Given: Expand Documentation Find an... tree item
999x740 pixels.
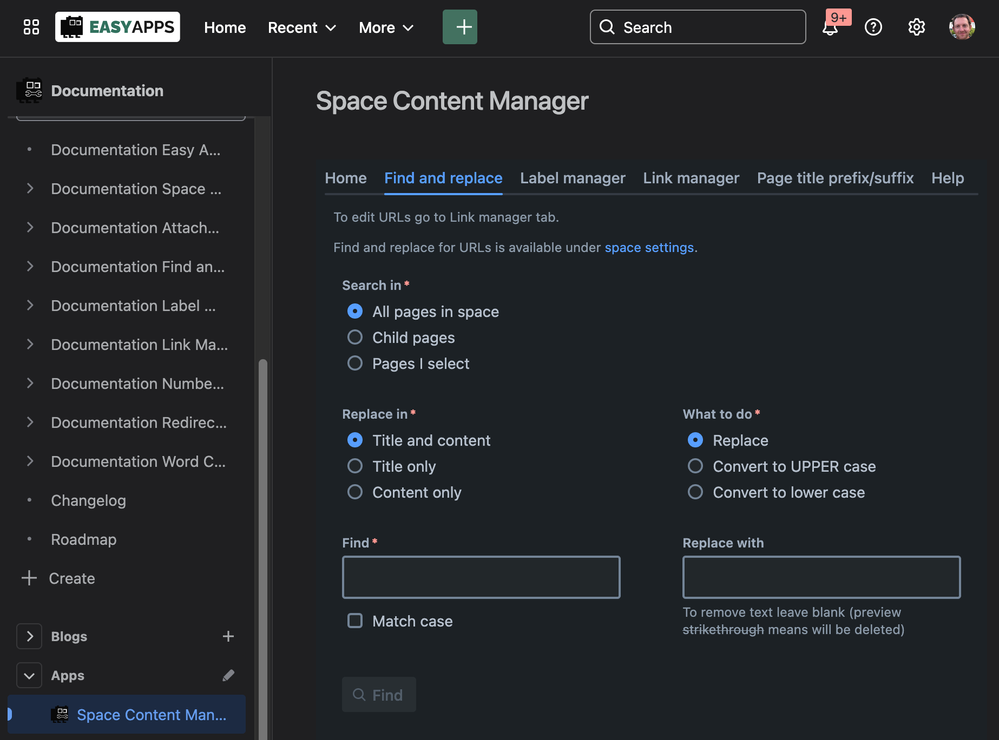Looking at the screenshot, I should pos(30,266).
